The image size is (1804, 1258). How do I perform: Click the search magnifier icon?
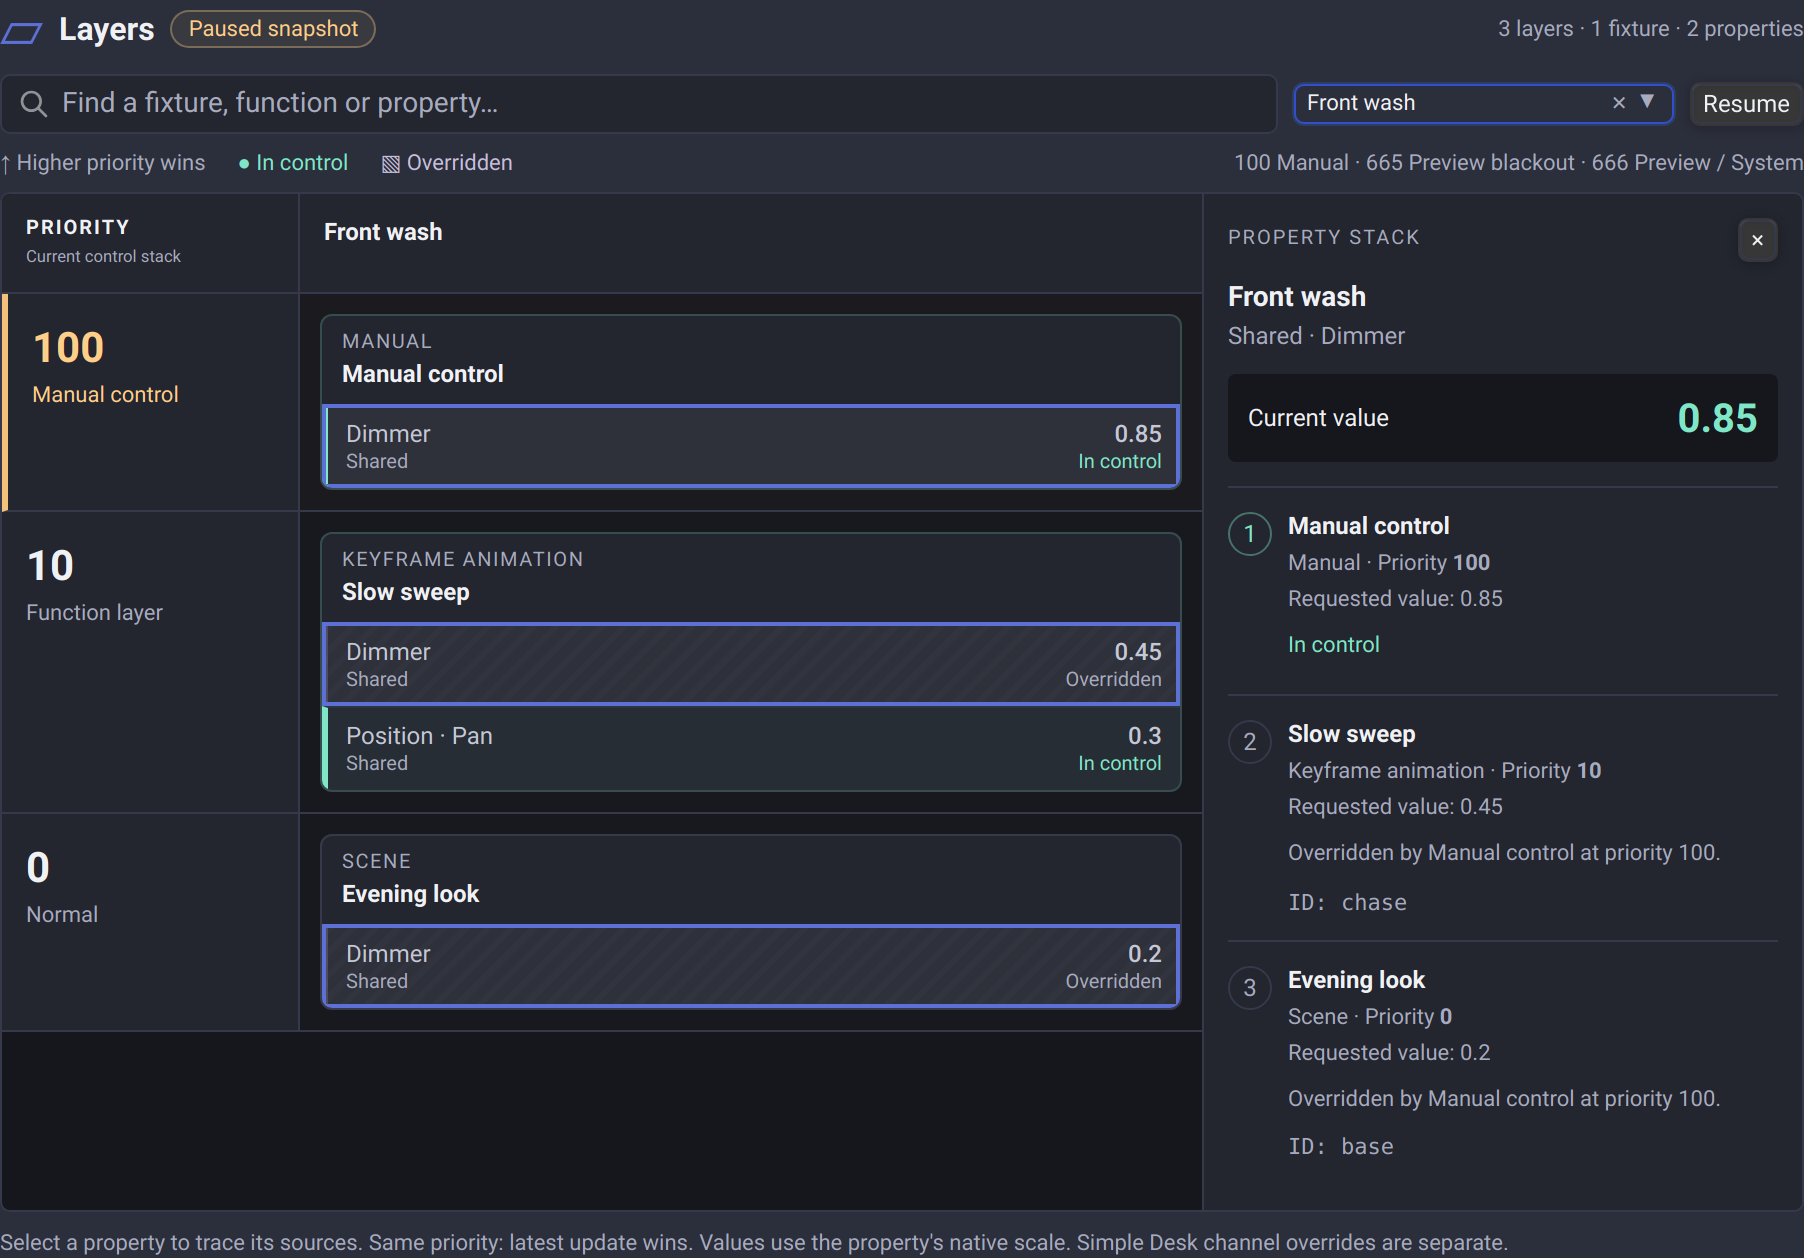pos(34,103)
